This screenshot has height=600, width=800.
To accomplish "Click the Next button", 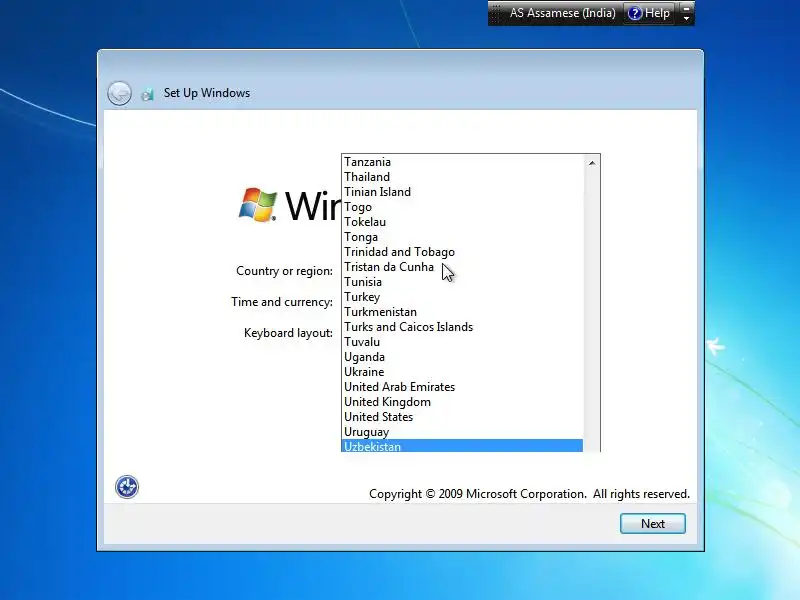I will [653, 523].
